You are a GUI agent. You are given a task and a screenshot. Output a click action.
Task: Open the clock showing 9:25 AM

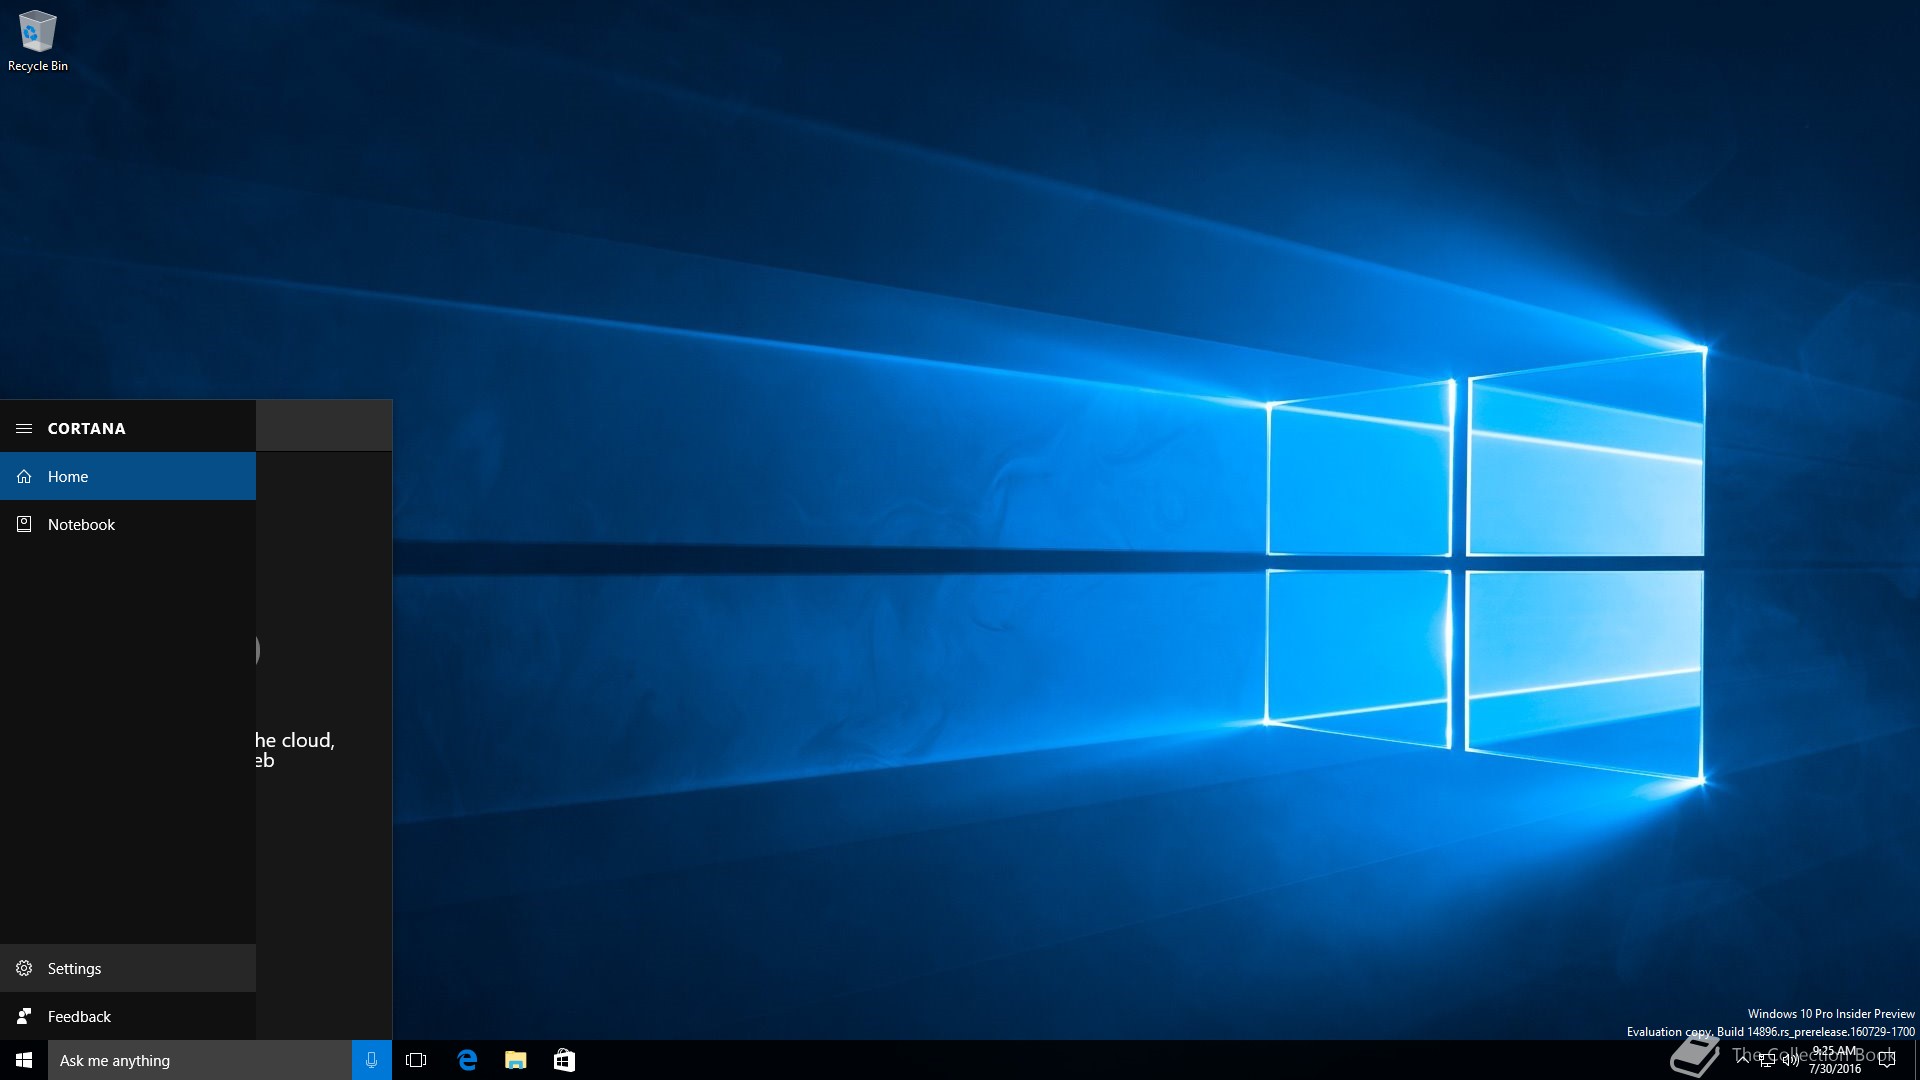[1834, 1060]
